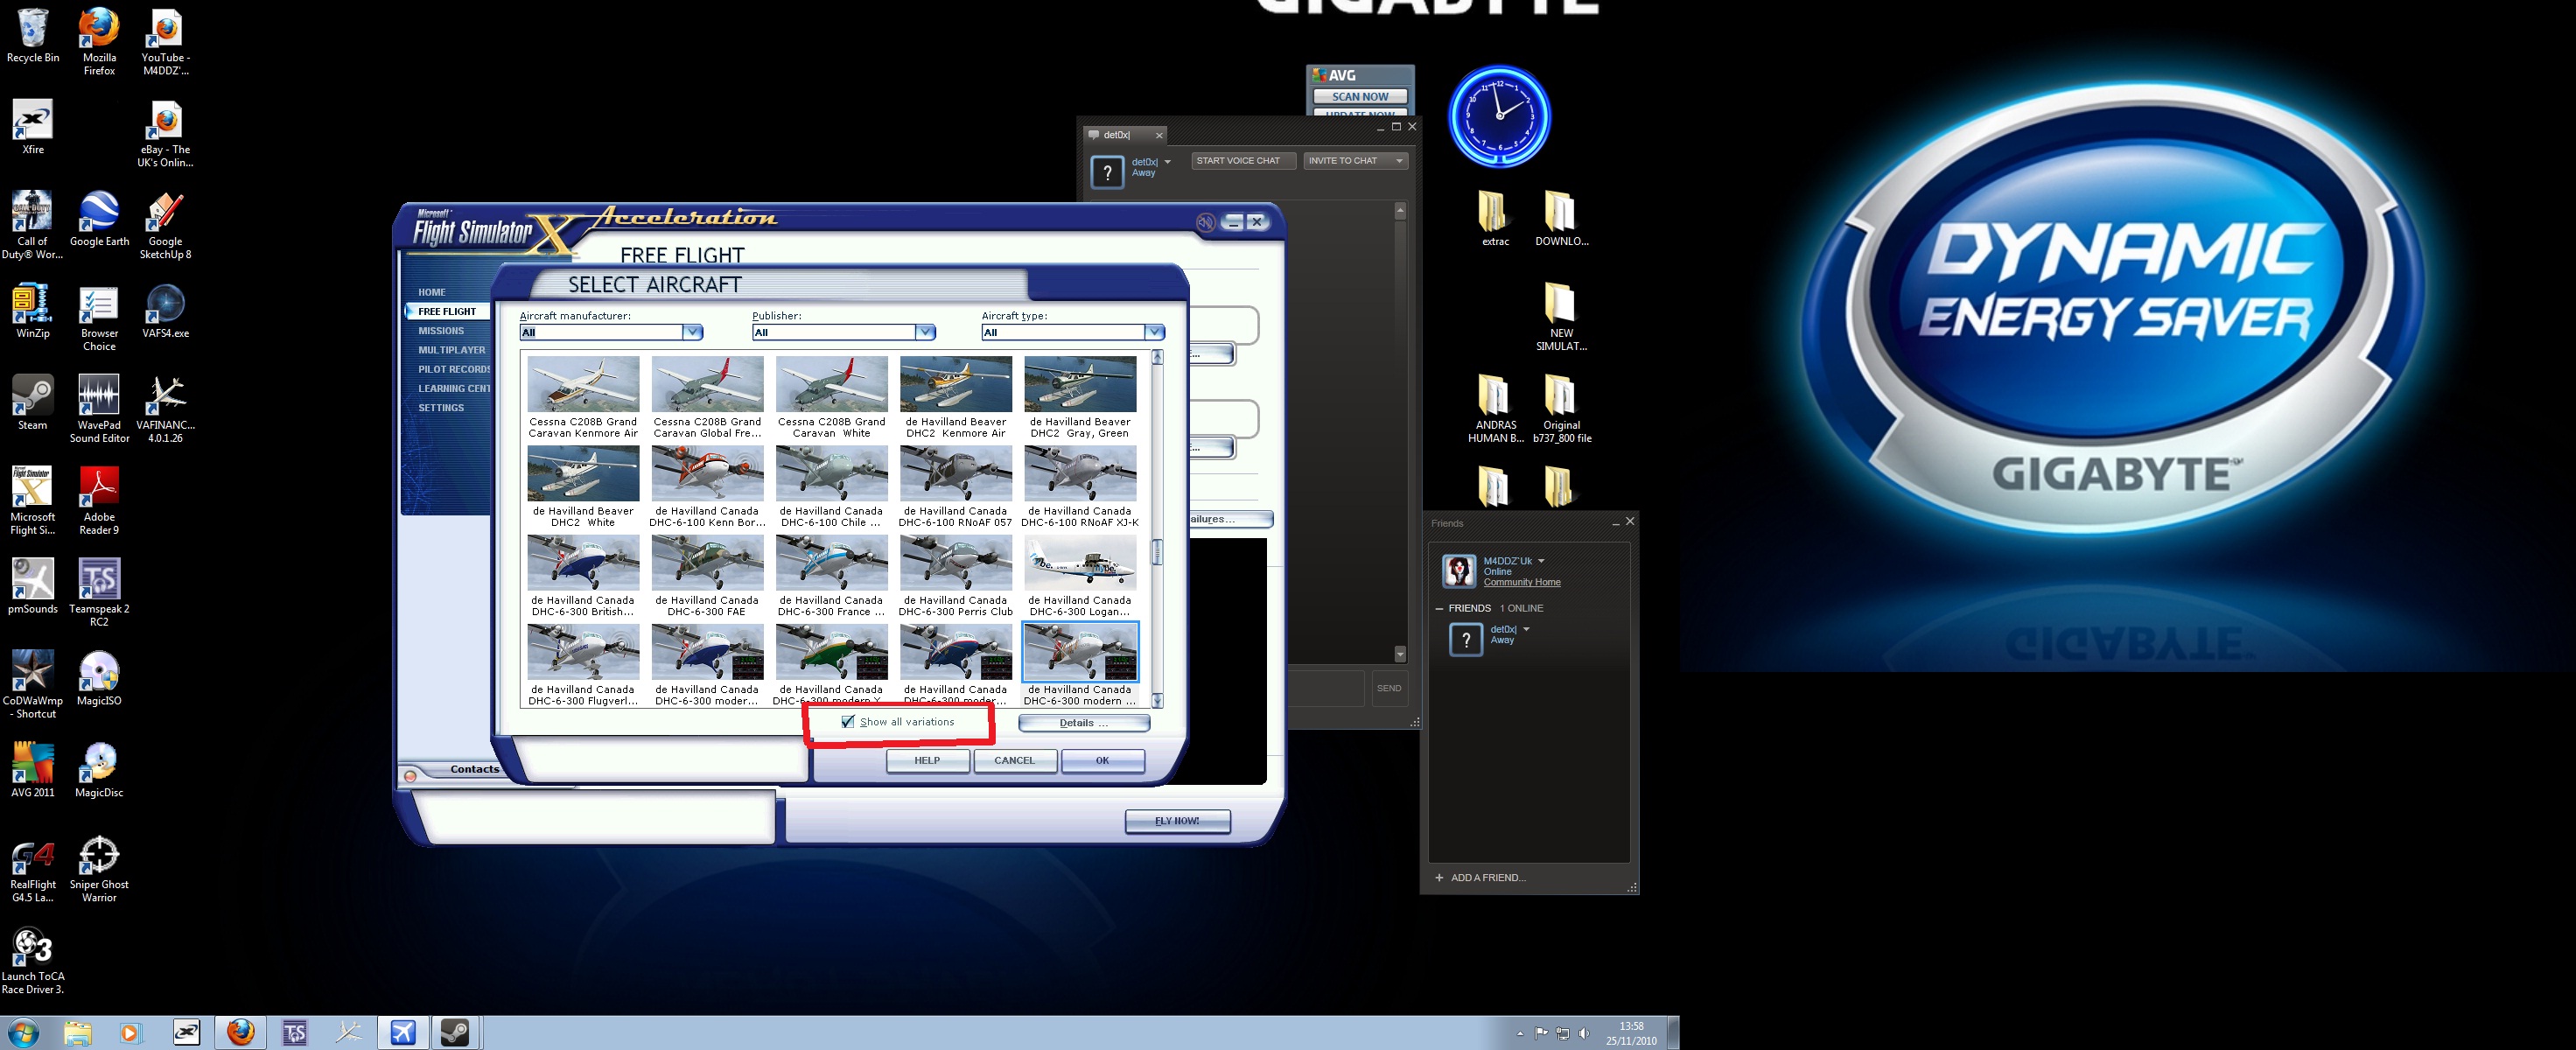Open the Publisher dropdown

click(925, 331)
